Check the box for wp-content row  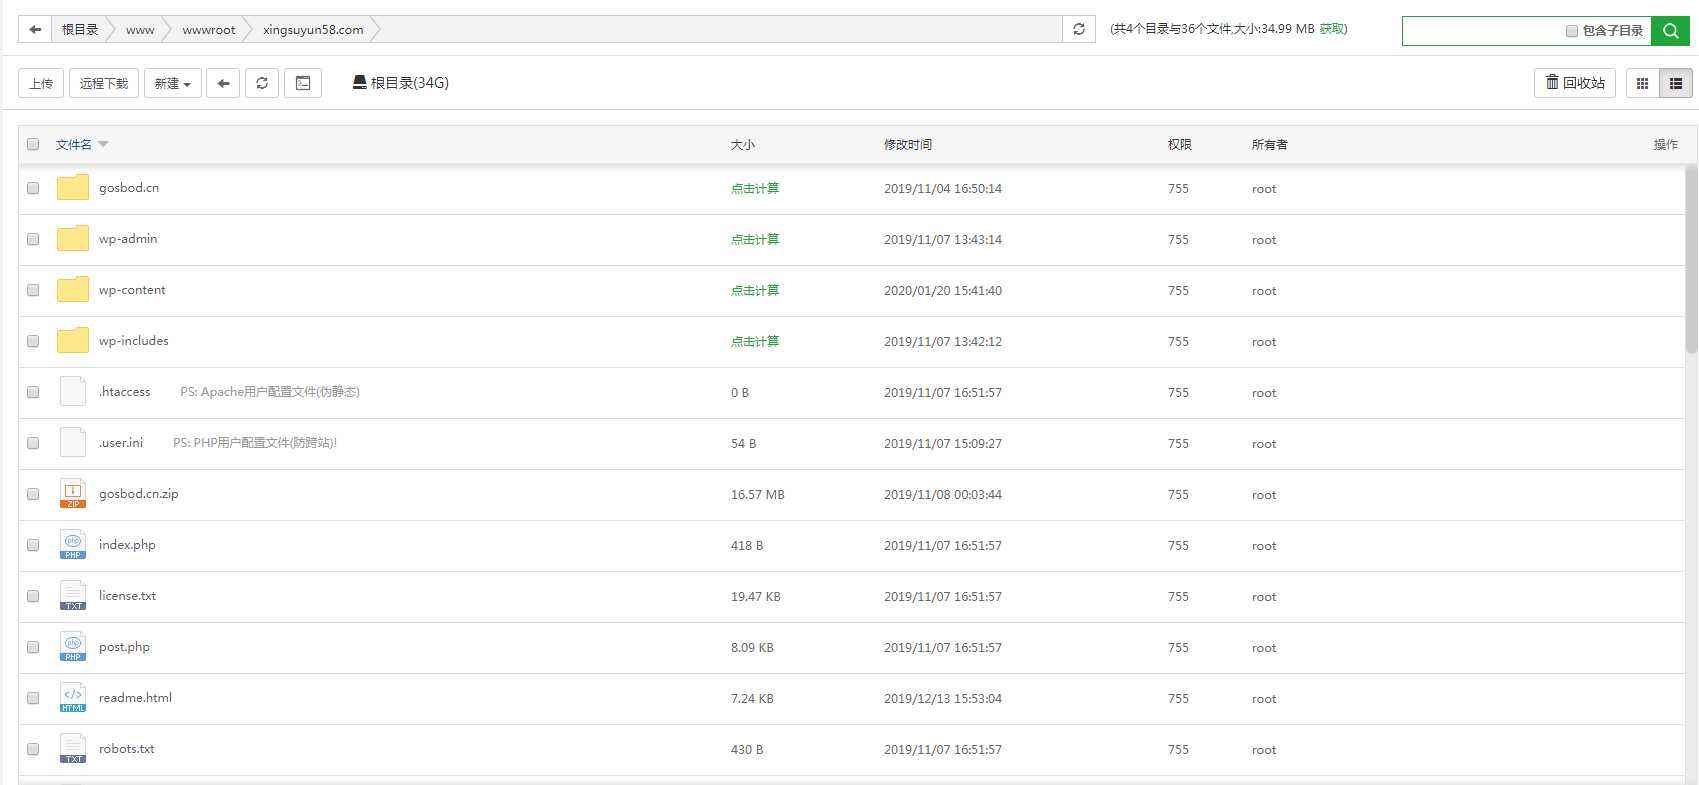tap(33, 290)
